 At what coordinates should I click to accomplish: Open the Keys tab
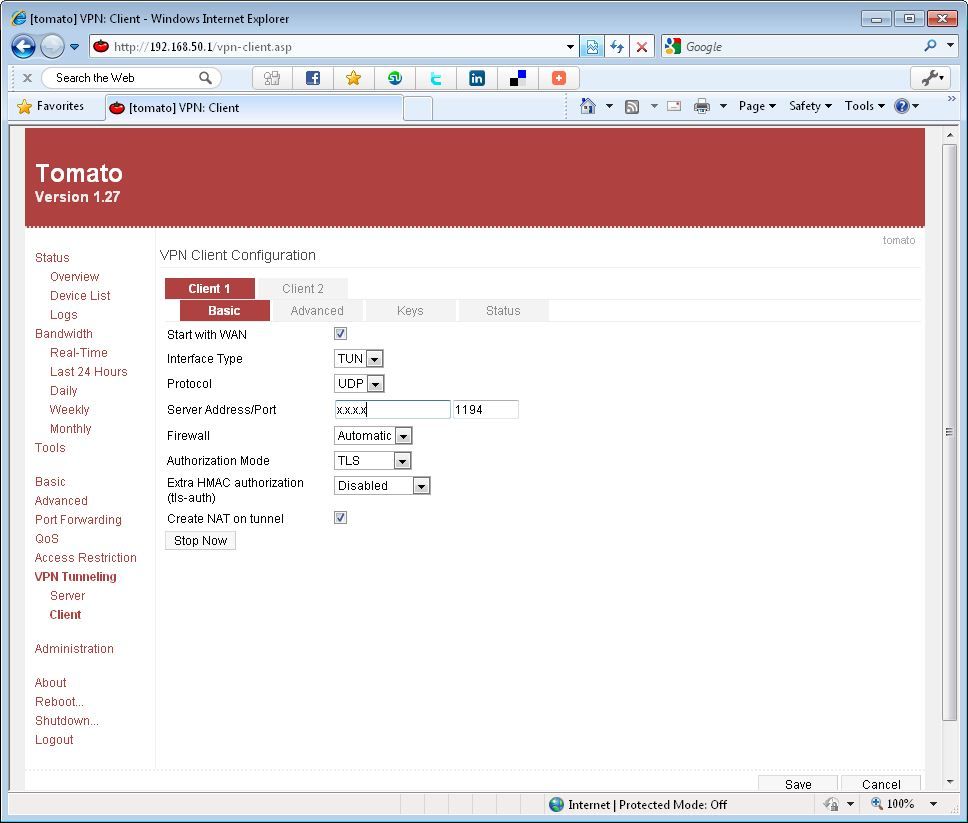click(410, 311)
